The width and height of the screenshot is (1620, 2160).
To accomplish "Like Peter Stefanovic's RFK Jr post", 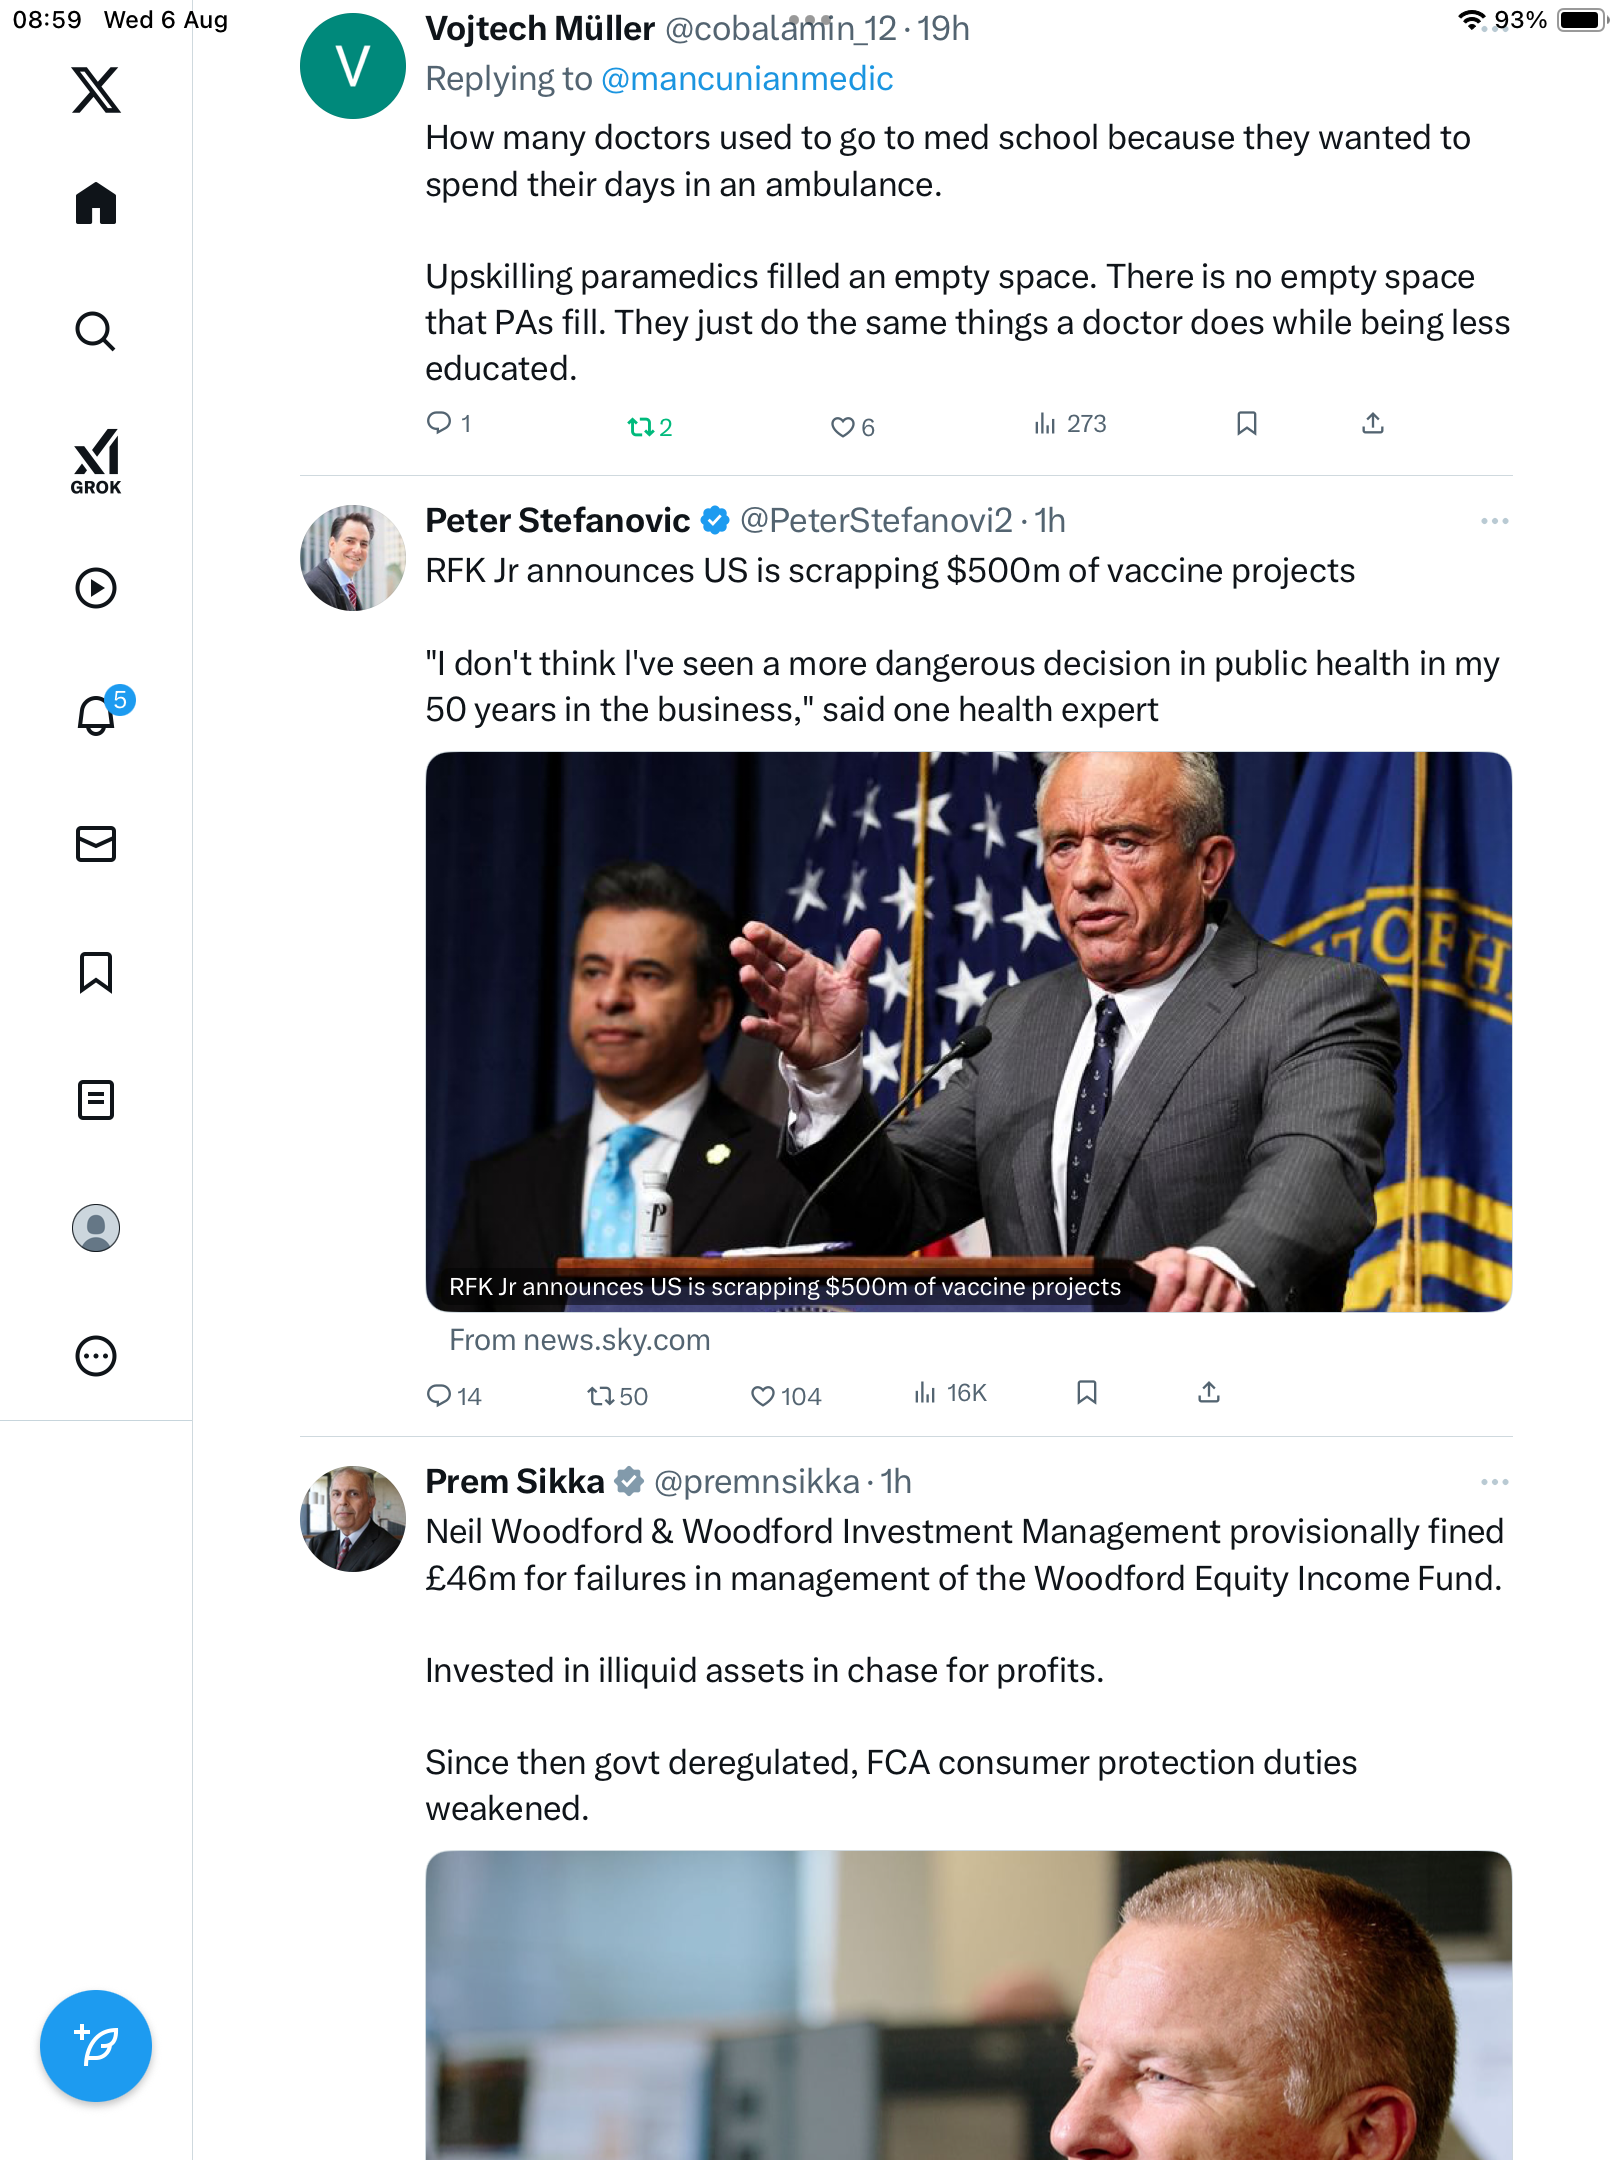I will tap(763, 1395).
